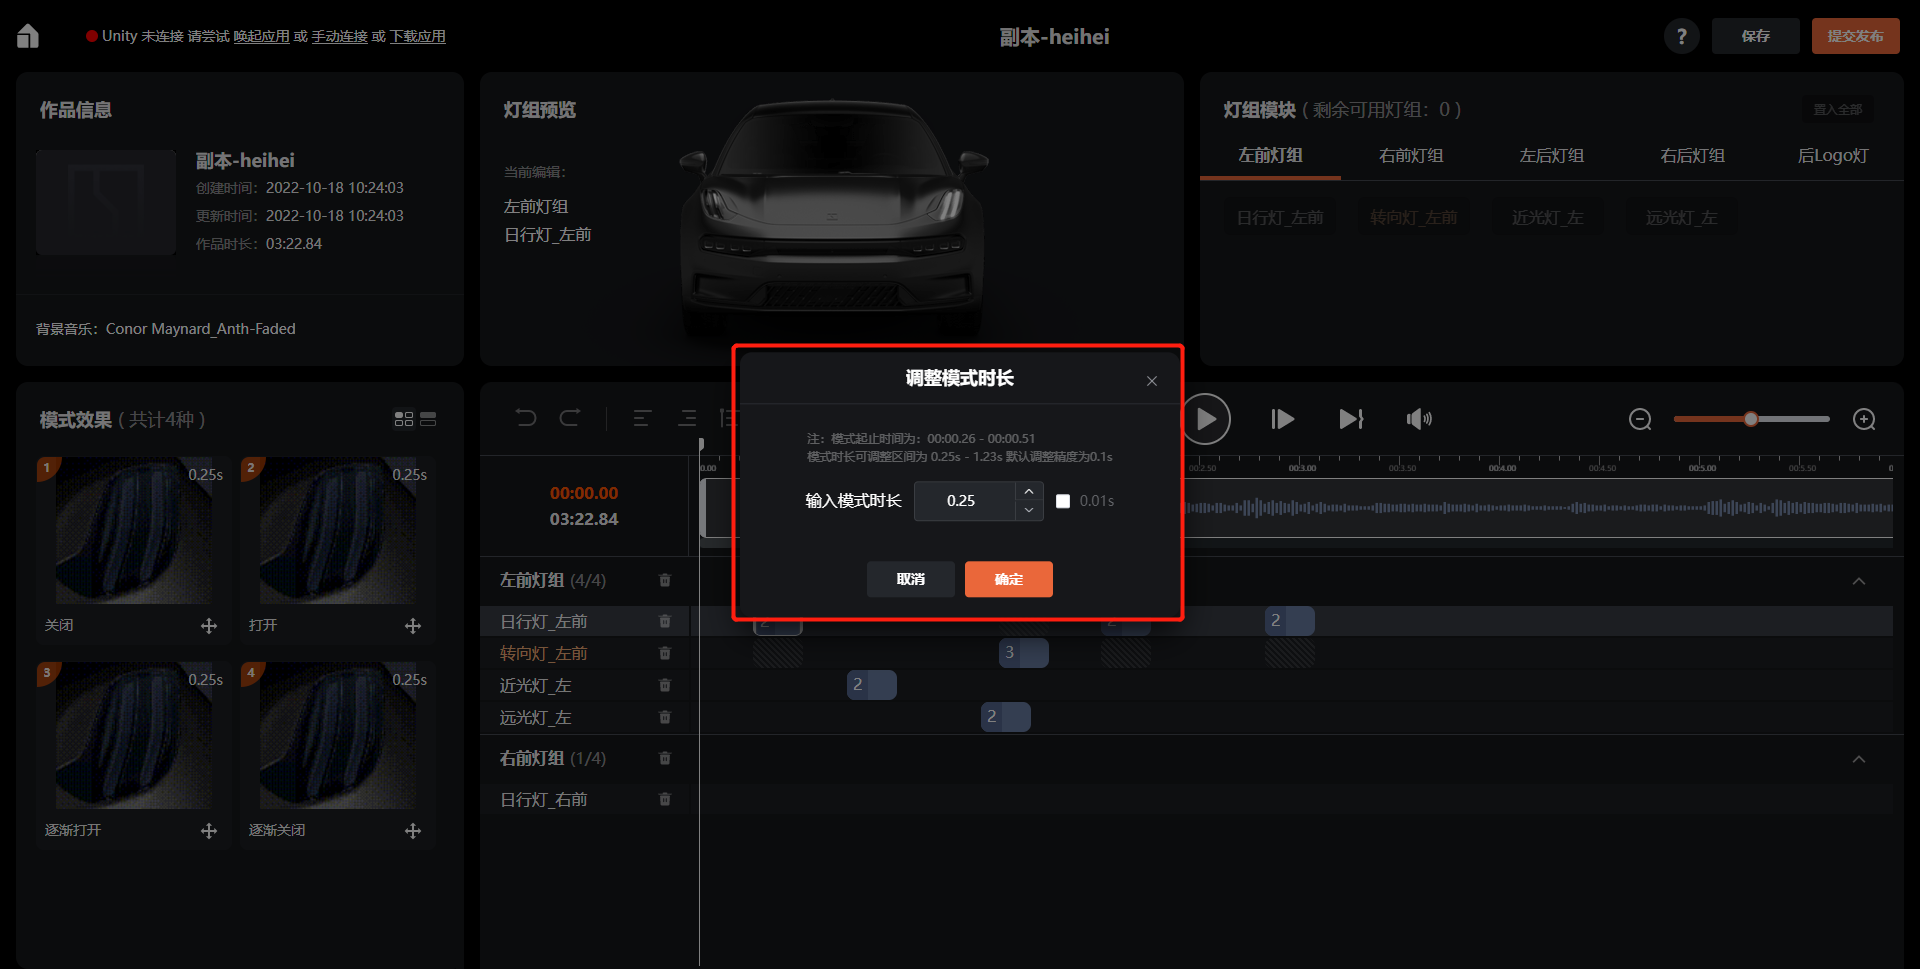Click the add icon for 关闭 effect
The image size is (1920, 969).
pos(209,626)
